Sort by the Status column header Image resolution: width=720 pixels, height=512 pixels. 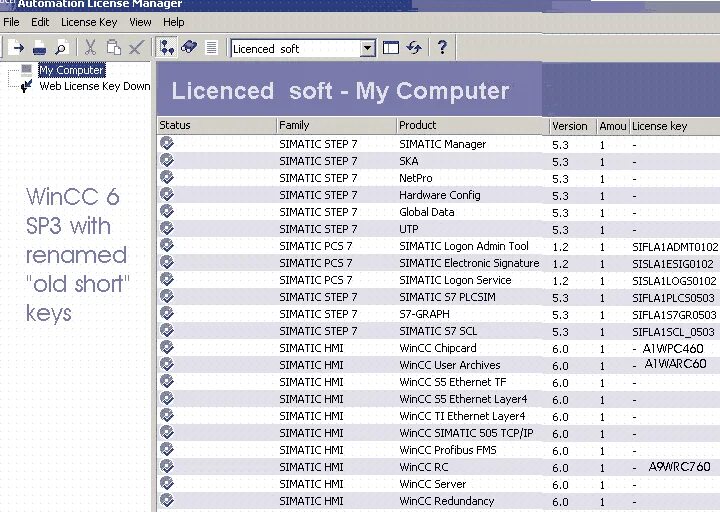pyautogui.click(x=217, y=125)
